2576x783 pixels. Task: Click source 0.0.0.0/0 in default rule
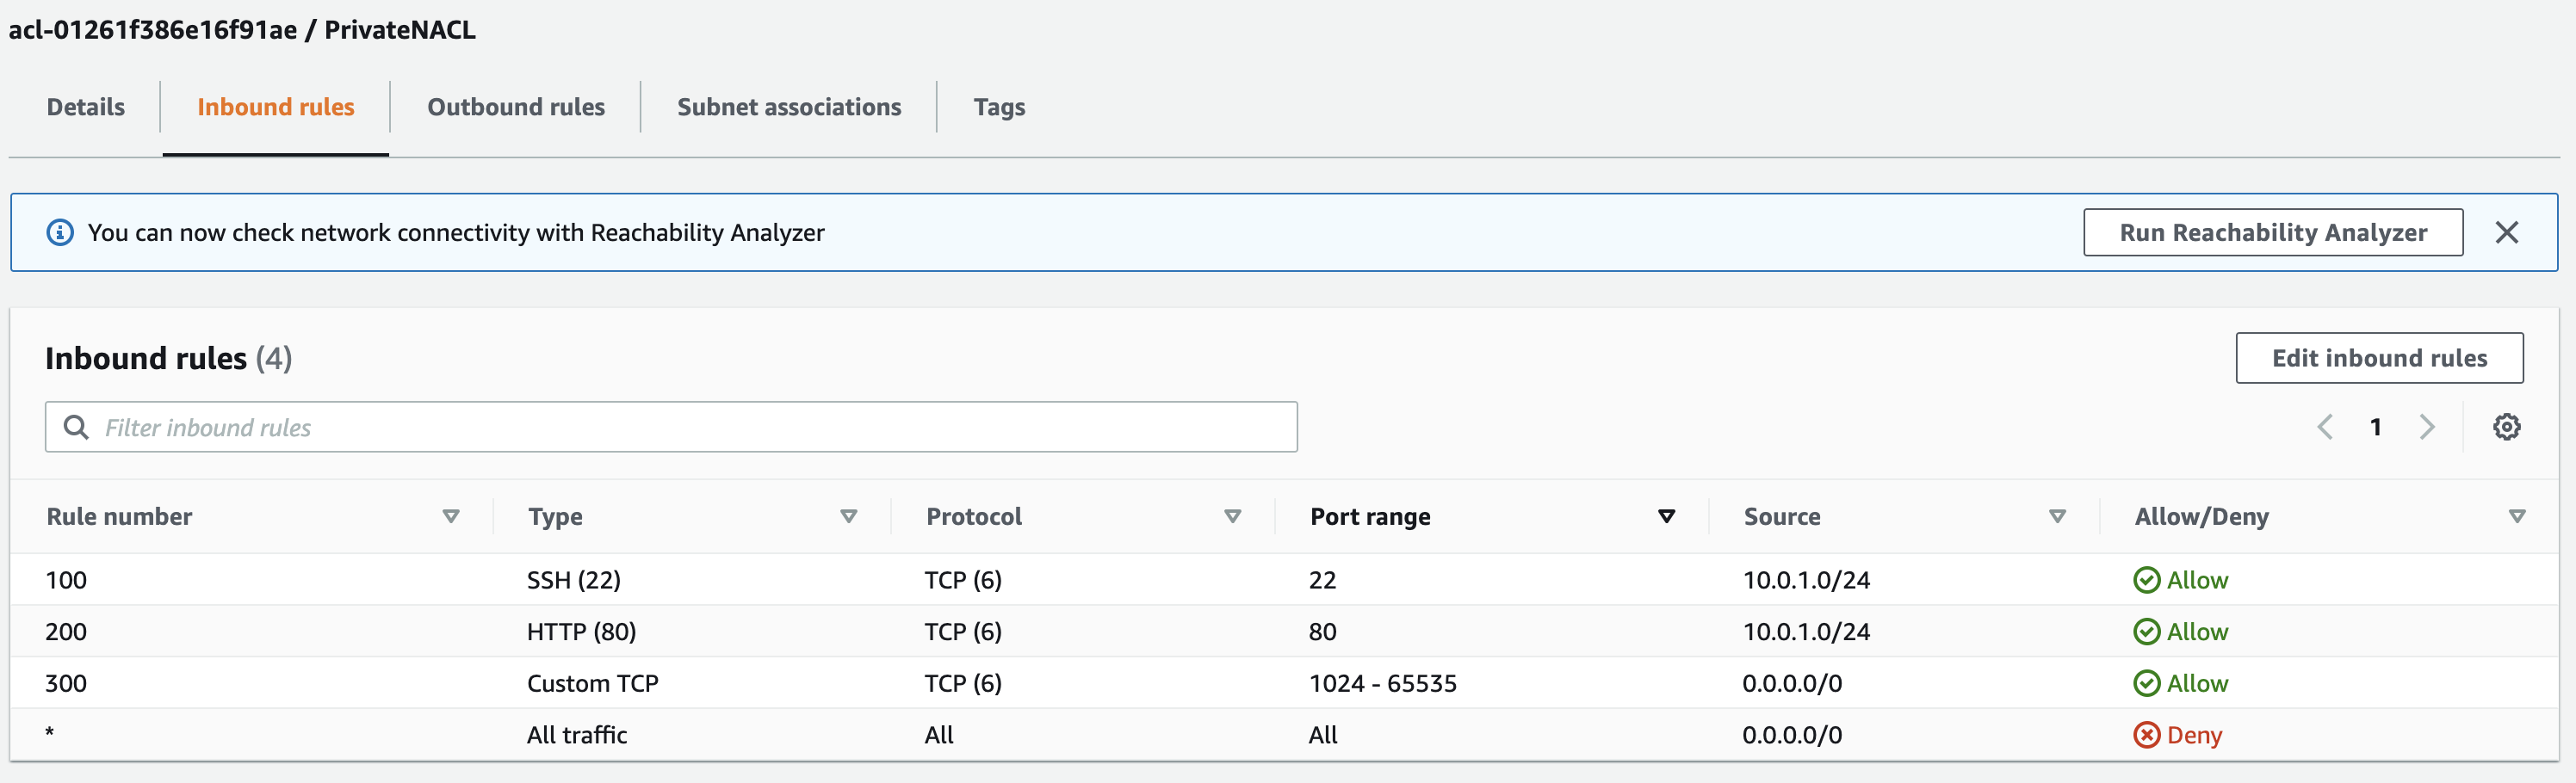[x=1792, y=735]
